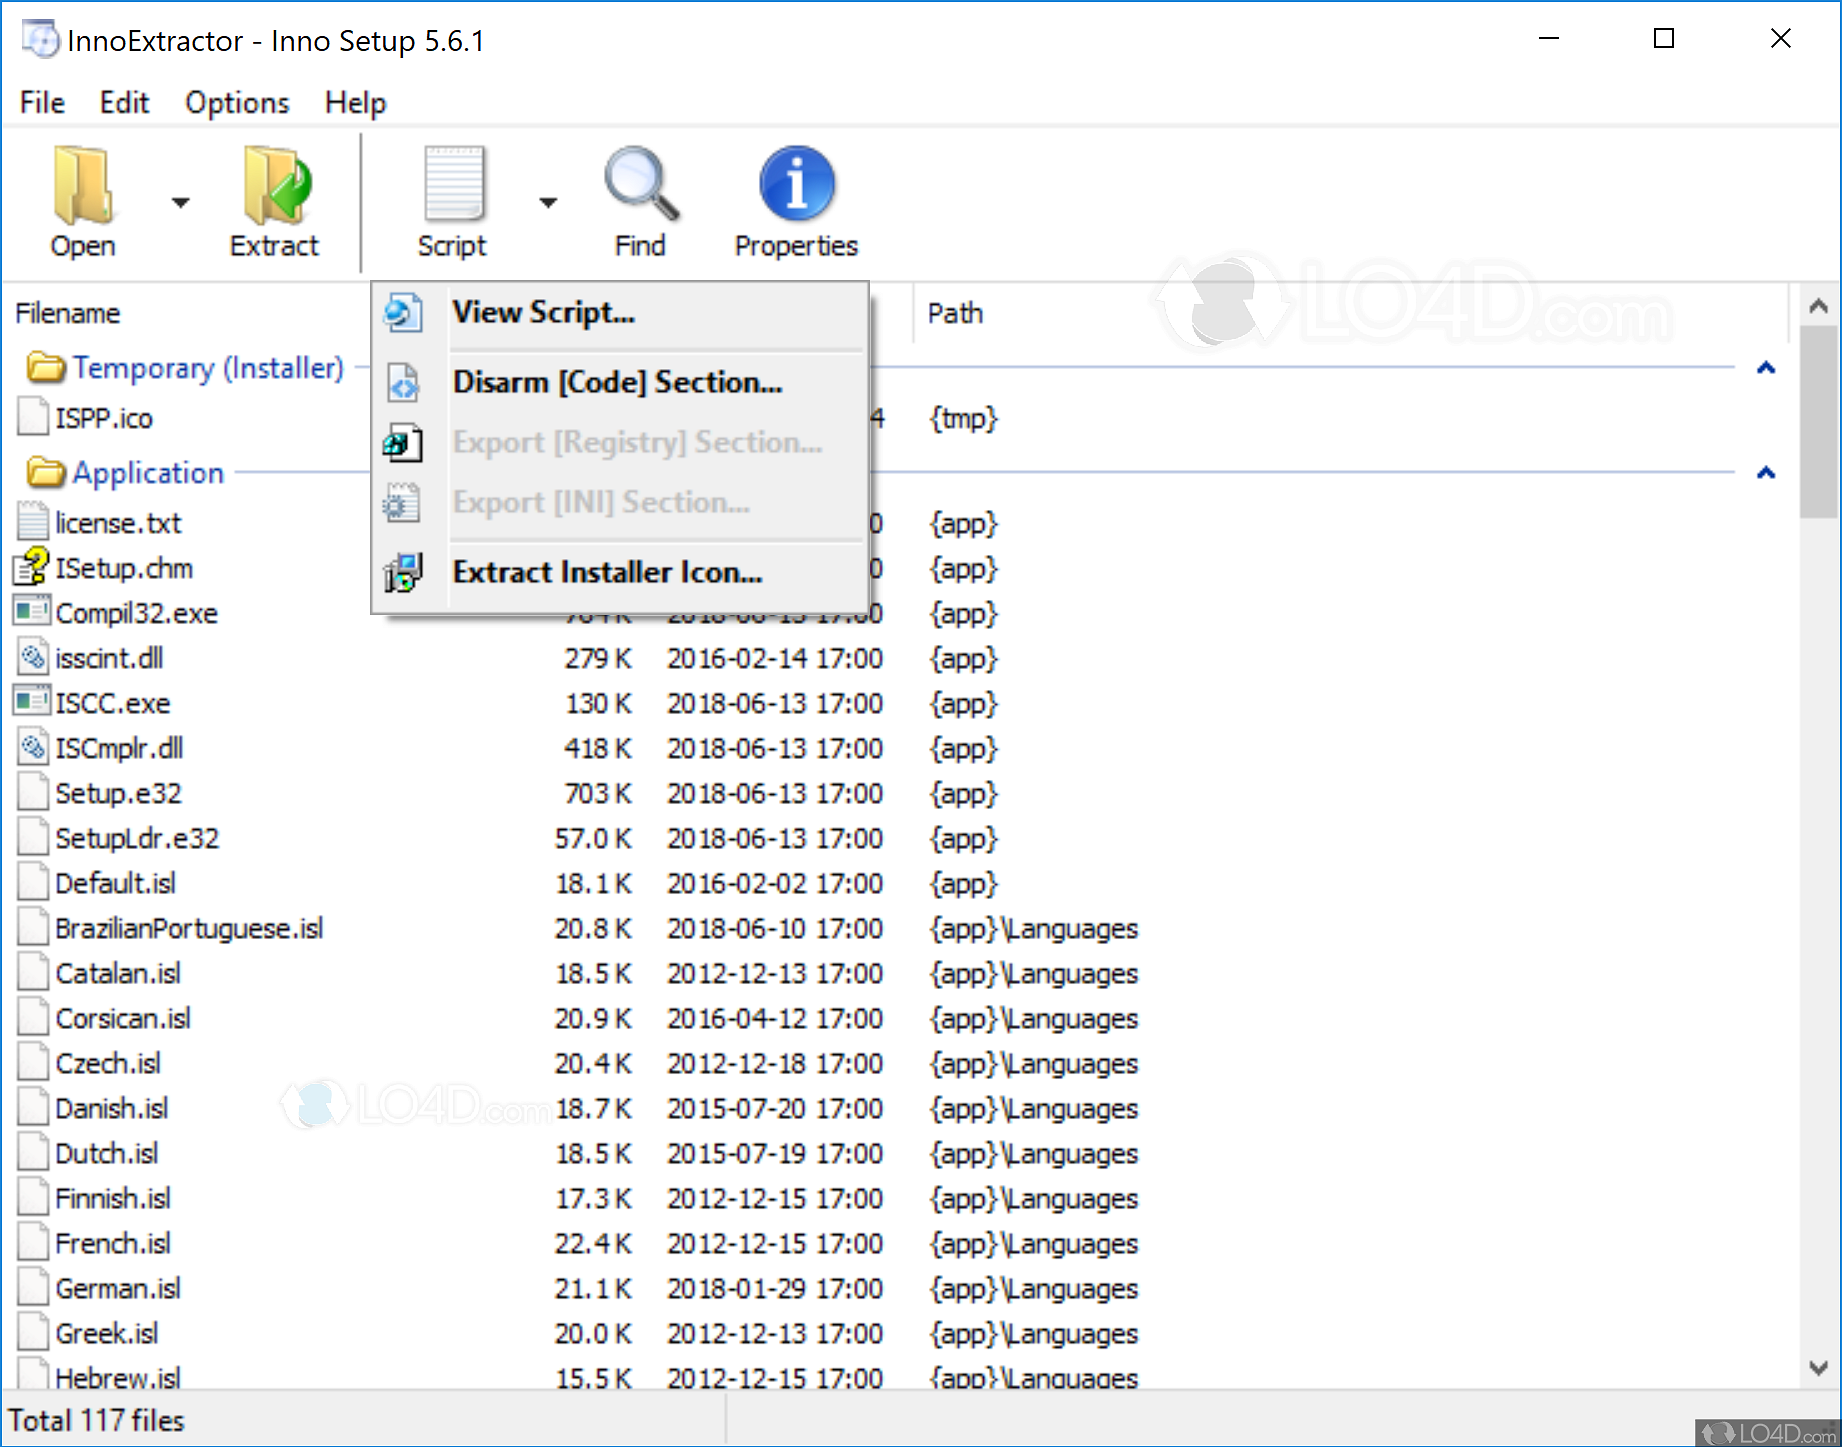Expand the Open button dropdown arrow
This screenshot has height=1447, width=1842.
pos(180,203)
